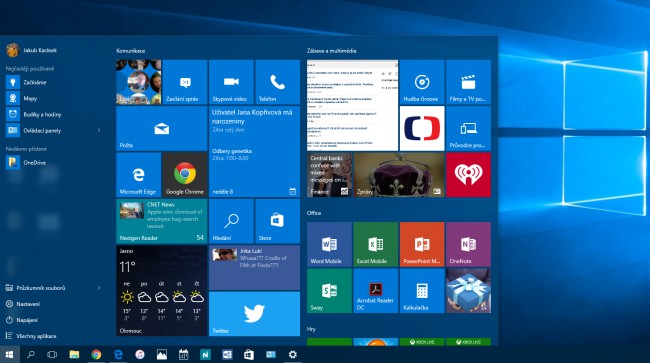Open the People tile with contact photos
The width and height of the screenshot is (650, 363).
pos(138,82)
